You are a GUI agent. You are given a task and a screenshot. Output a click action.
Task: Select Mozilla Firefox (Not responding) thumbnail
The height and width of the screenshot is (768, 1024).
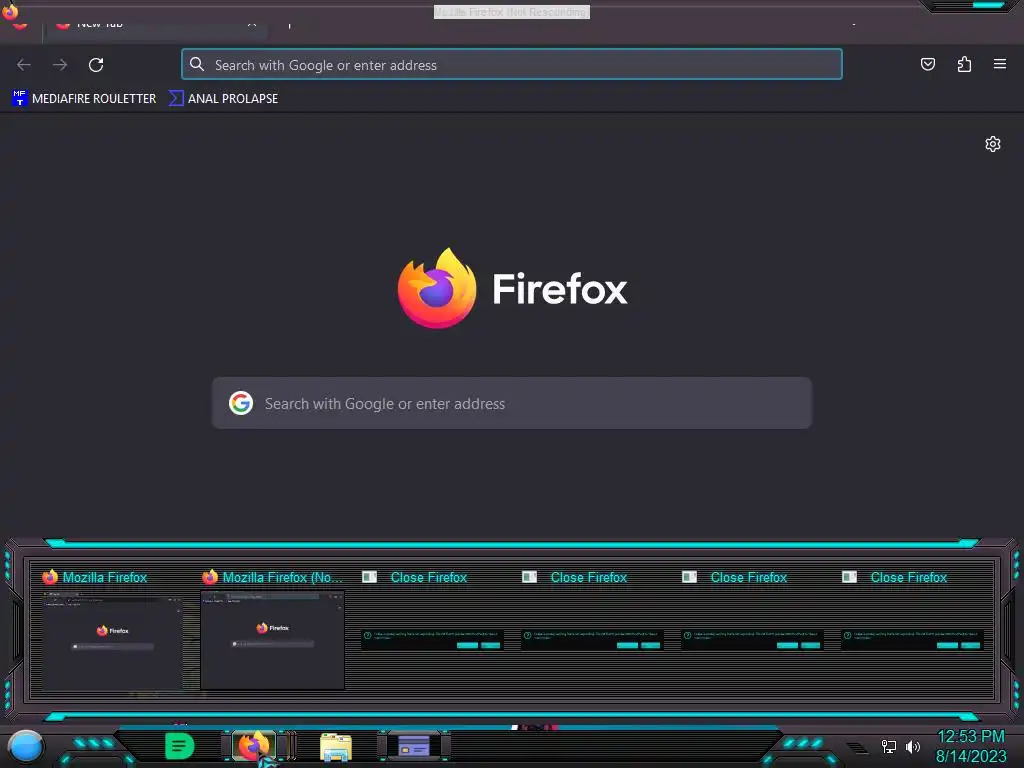pyautogui.click(x=272, y=630)
